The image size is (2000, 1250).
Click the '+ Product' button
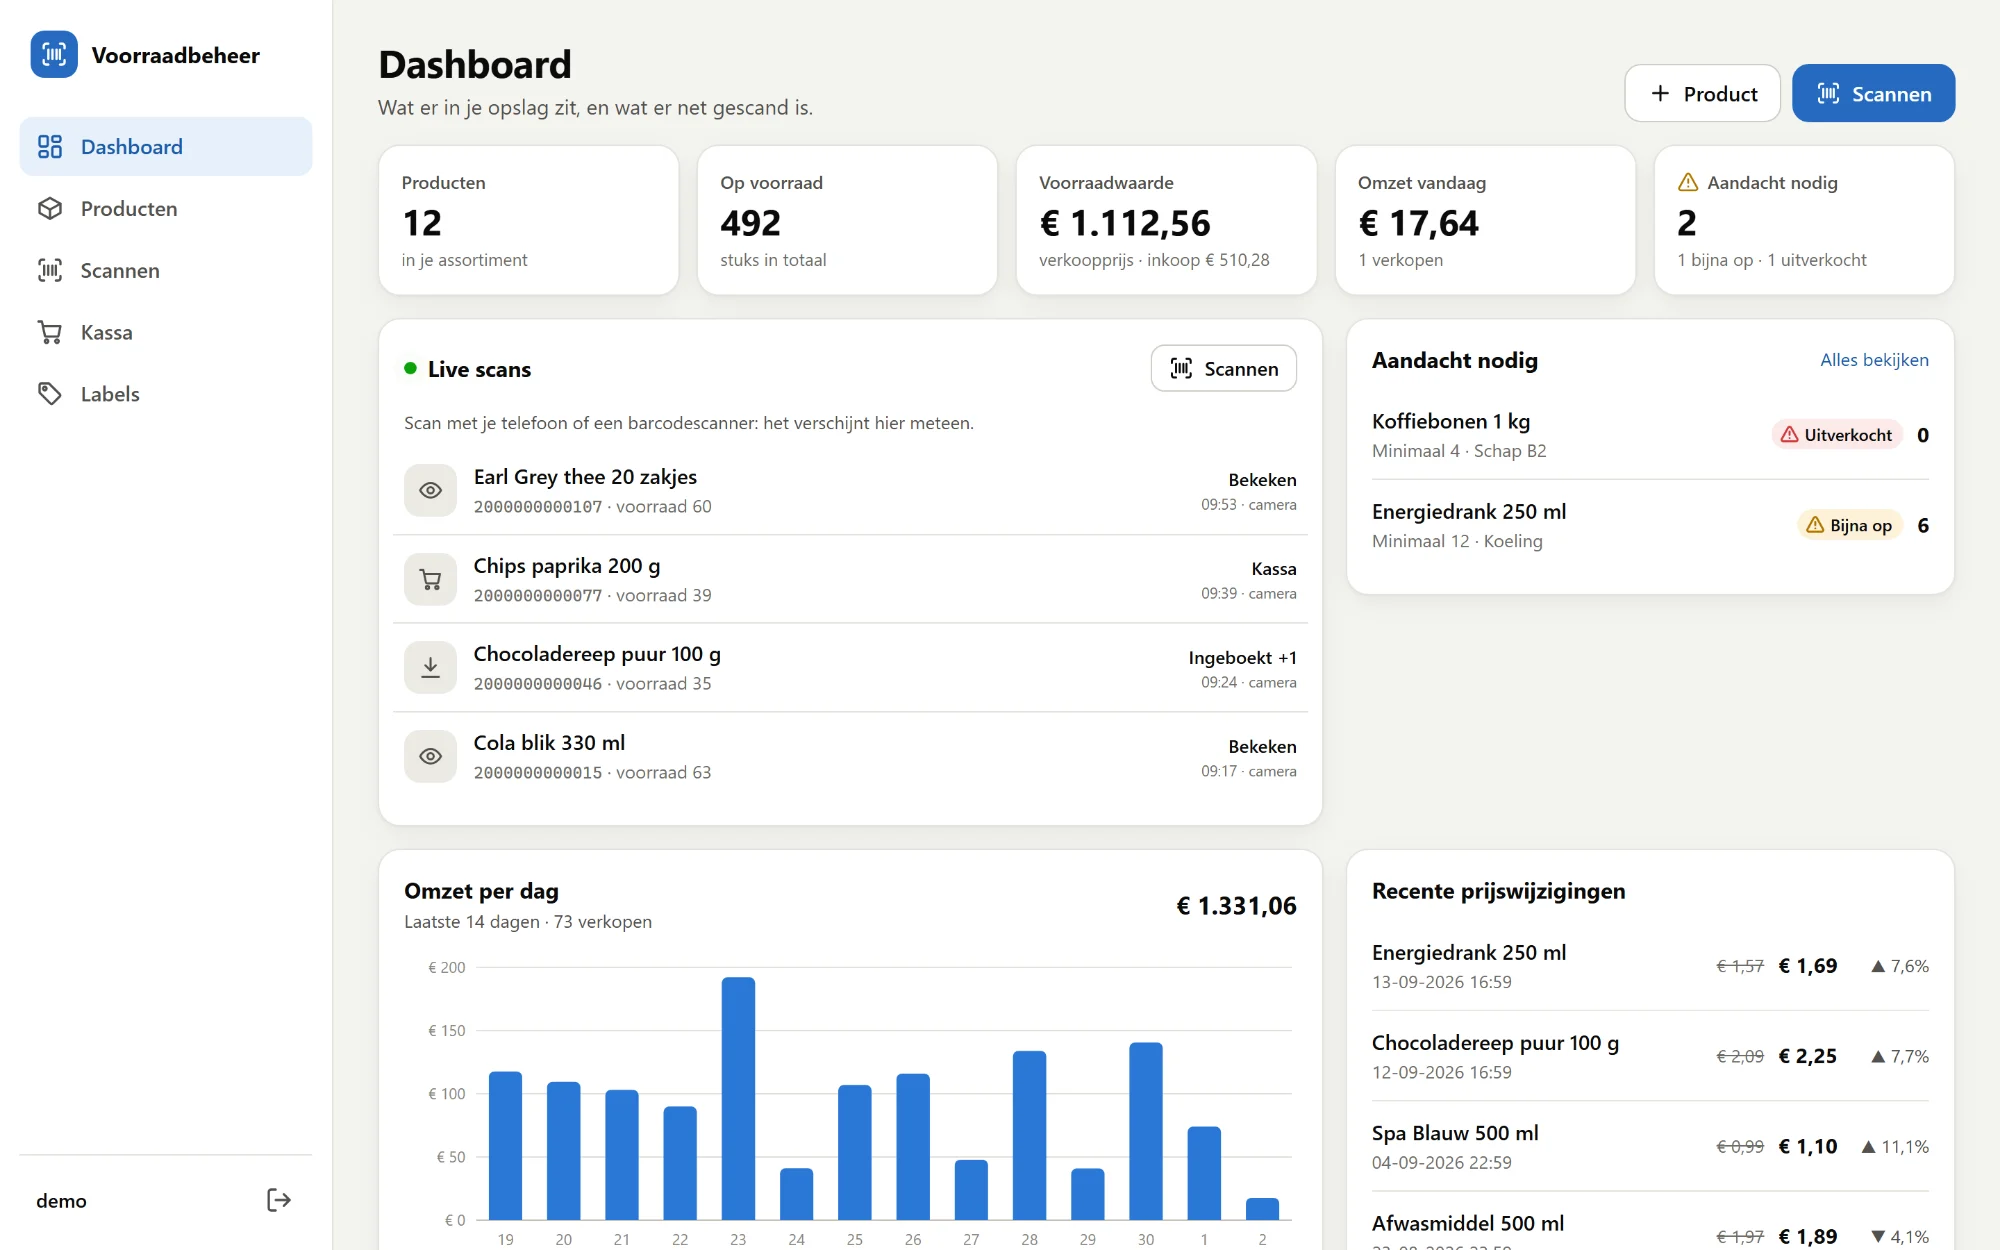coord(1702,94)
